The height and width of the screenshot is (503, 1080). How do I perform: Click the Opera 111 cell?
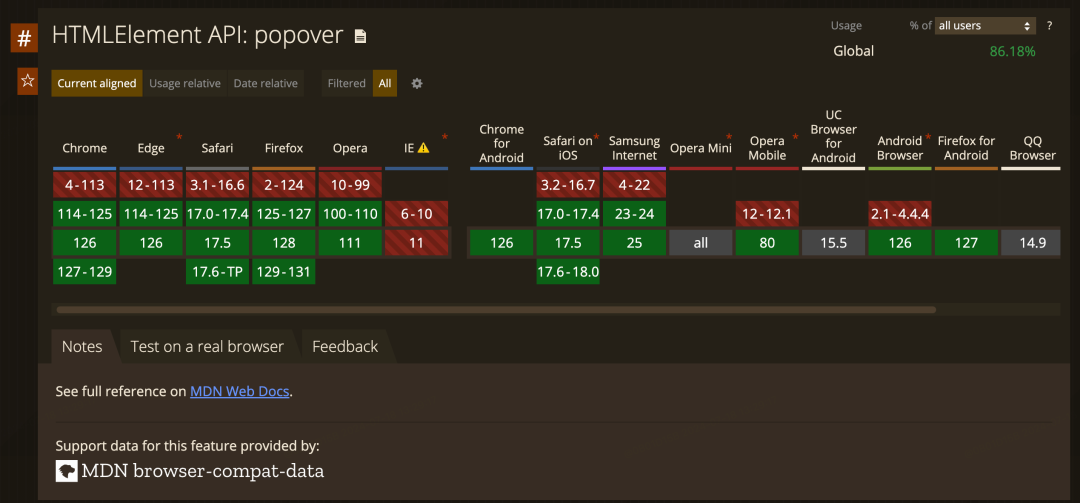coord(350,243)
